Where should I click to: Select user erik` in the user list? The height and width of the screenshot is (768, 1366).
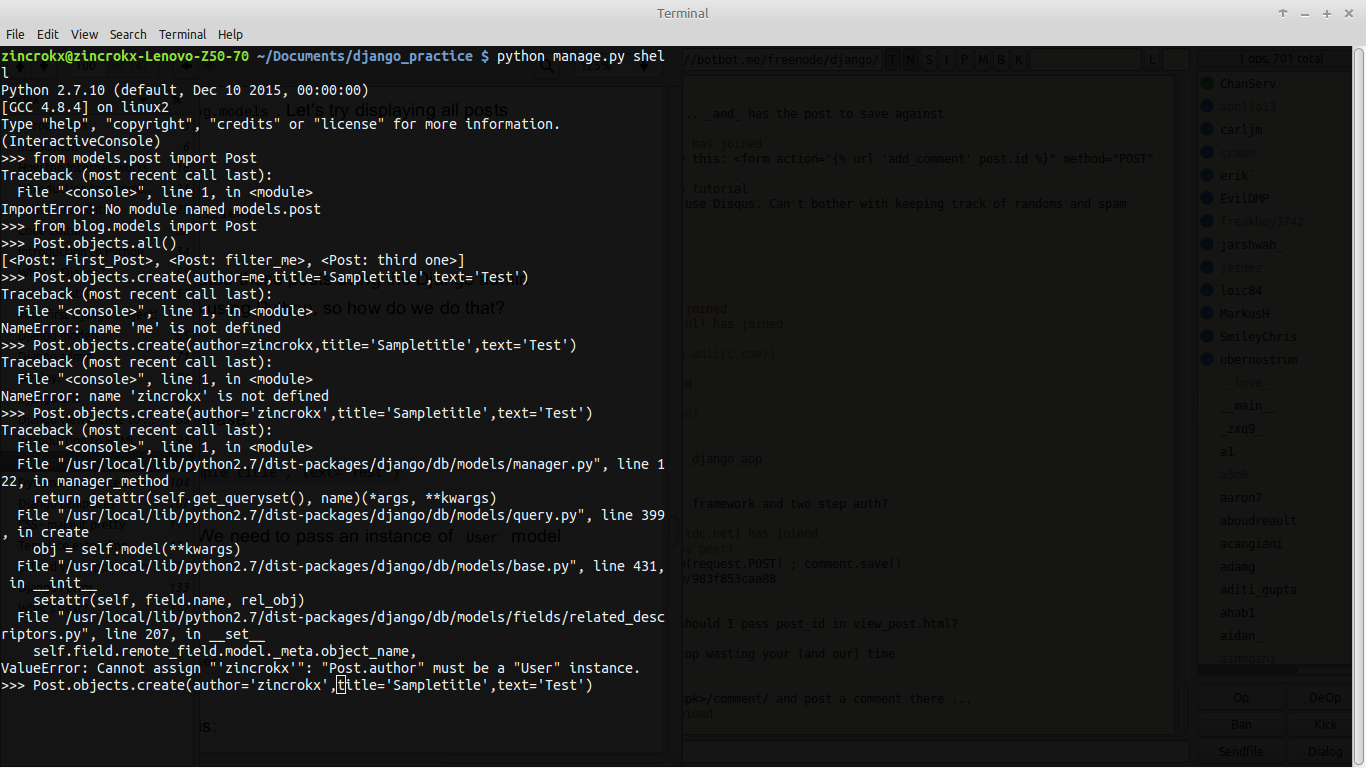pos(1236,175)
